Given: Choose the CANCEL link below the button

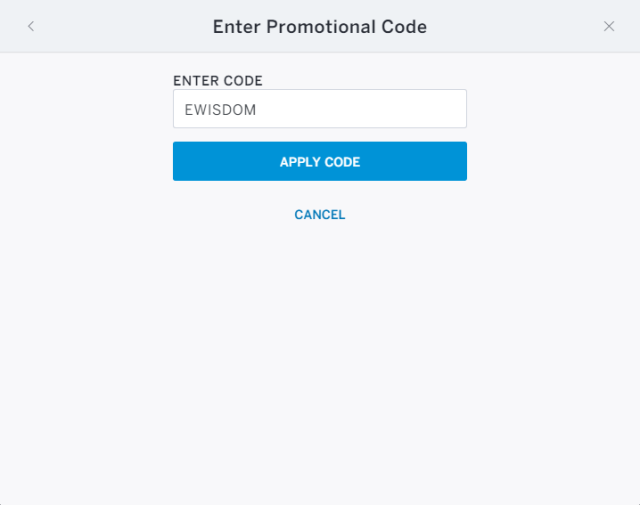Looking at the screenshot, I should coord(320,215).
